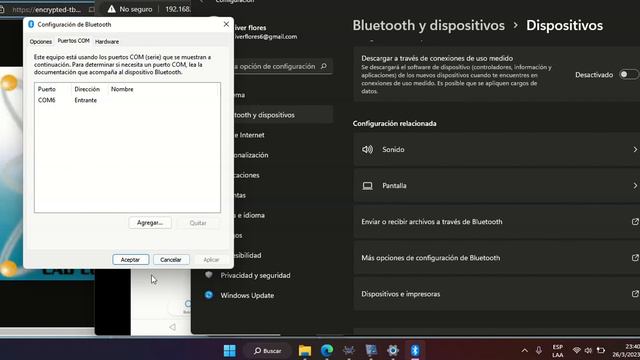Screen dimensions: 640x360
Task: Click Cancelar in Bluetooth dialog
Action: point(171,260)
